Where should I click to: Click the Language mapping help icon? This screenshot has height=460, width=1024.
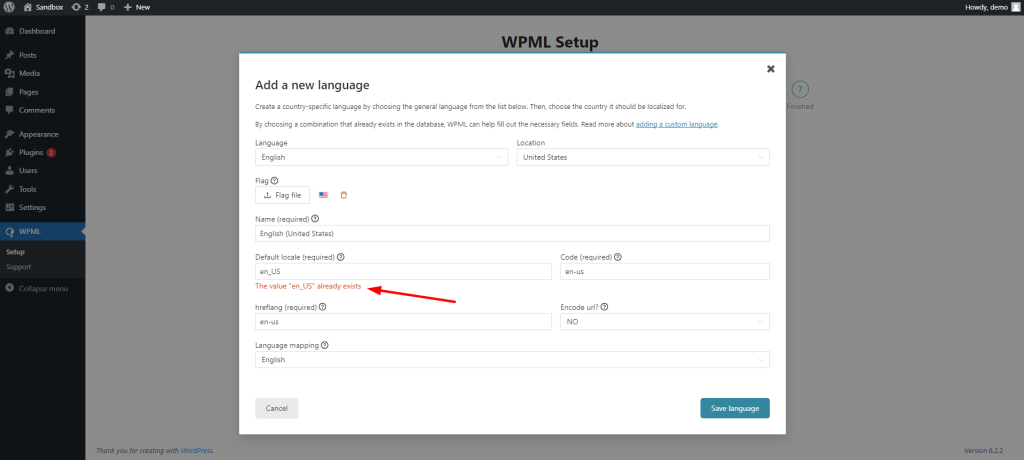(x=325, y=345)
